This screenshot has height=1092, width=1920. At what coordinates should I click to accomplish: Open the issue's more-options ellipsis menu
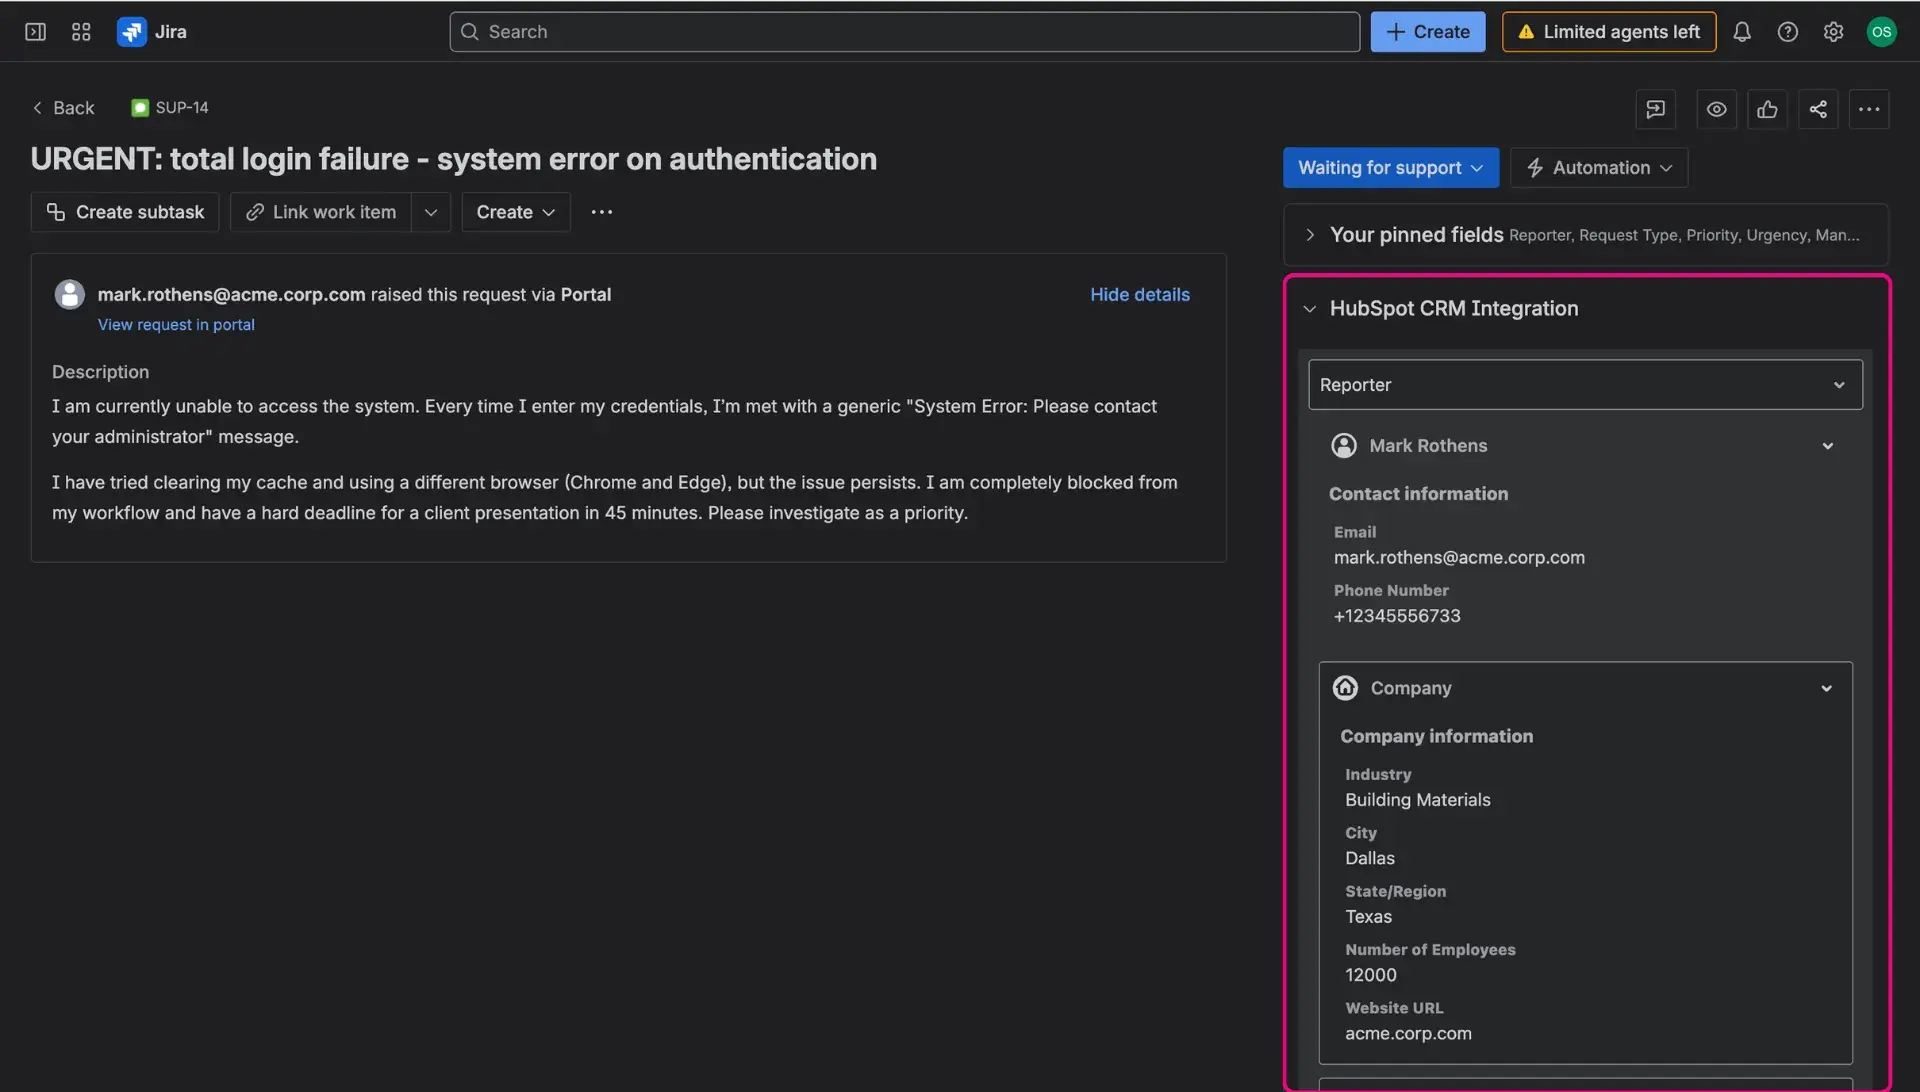click(1869, 109)
